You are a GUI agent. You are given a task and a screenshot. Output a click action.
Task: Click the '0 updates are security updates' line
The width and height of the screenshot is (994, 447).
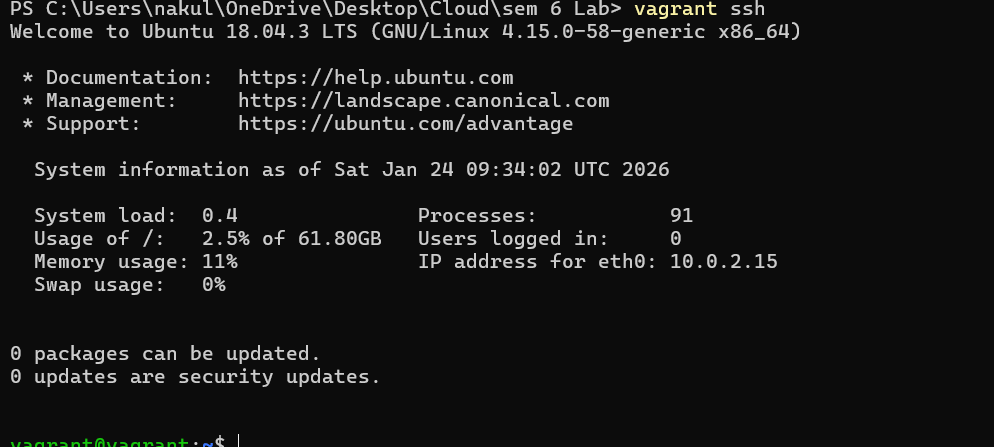coord(195,377)
